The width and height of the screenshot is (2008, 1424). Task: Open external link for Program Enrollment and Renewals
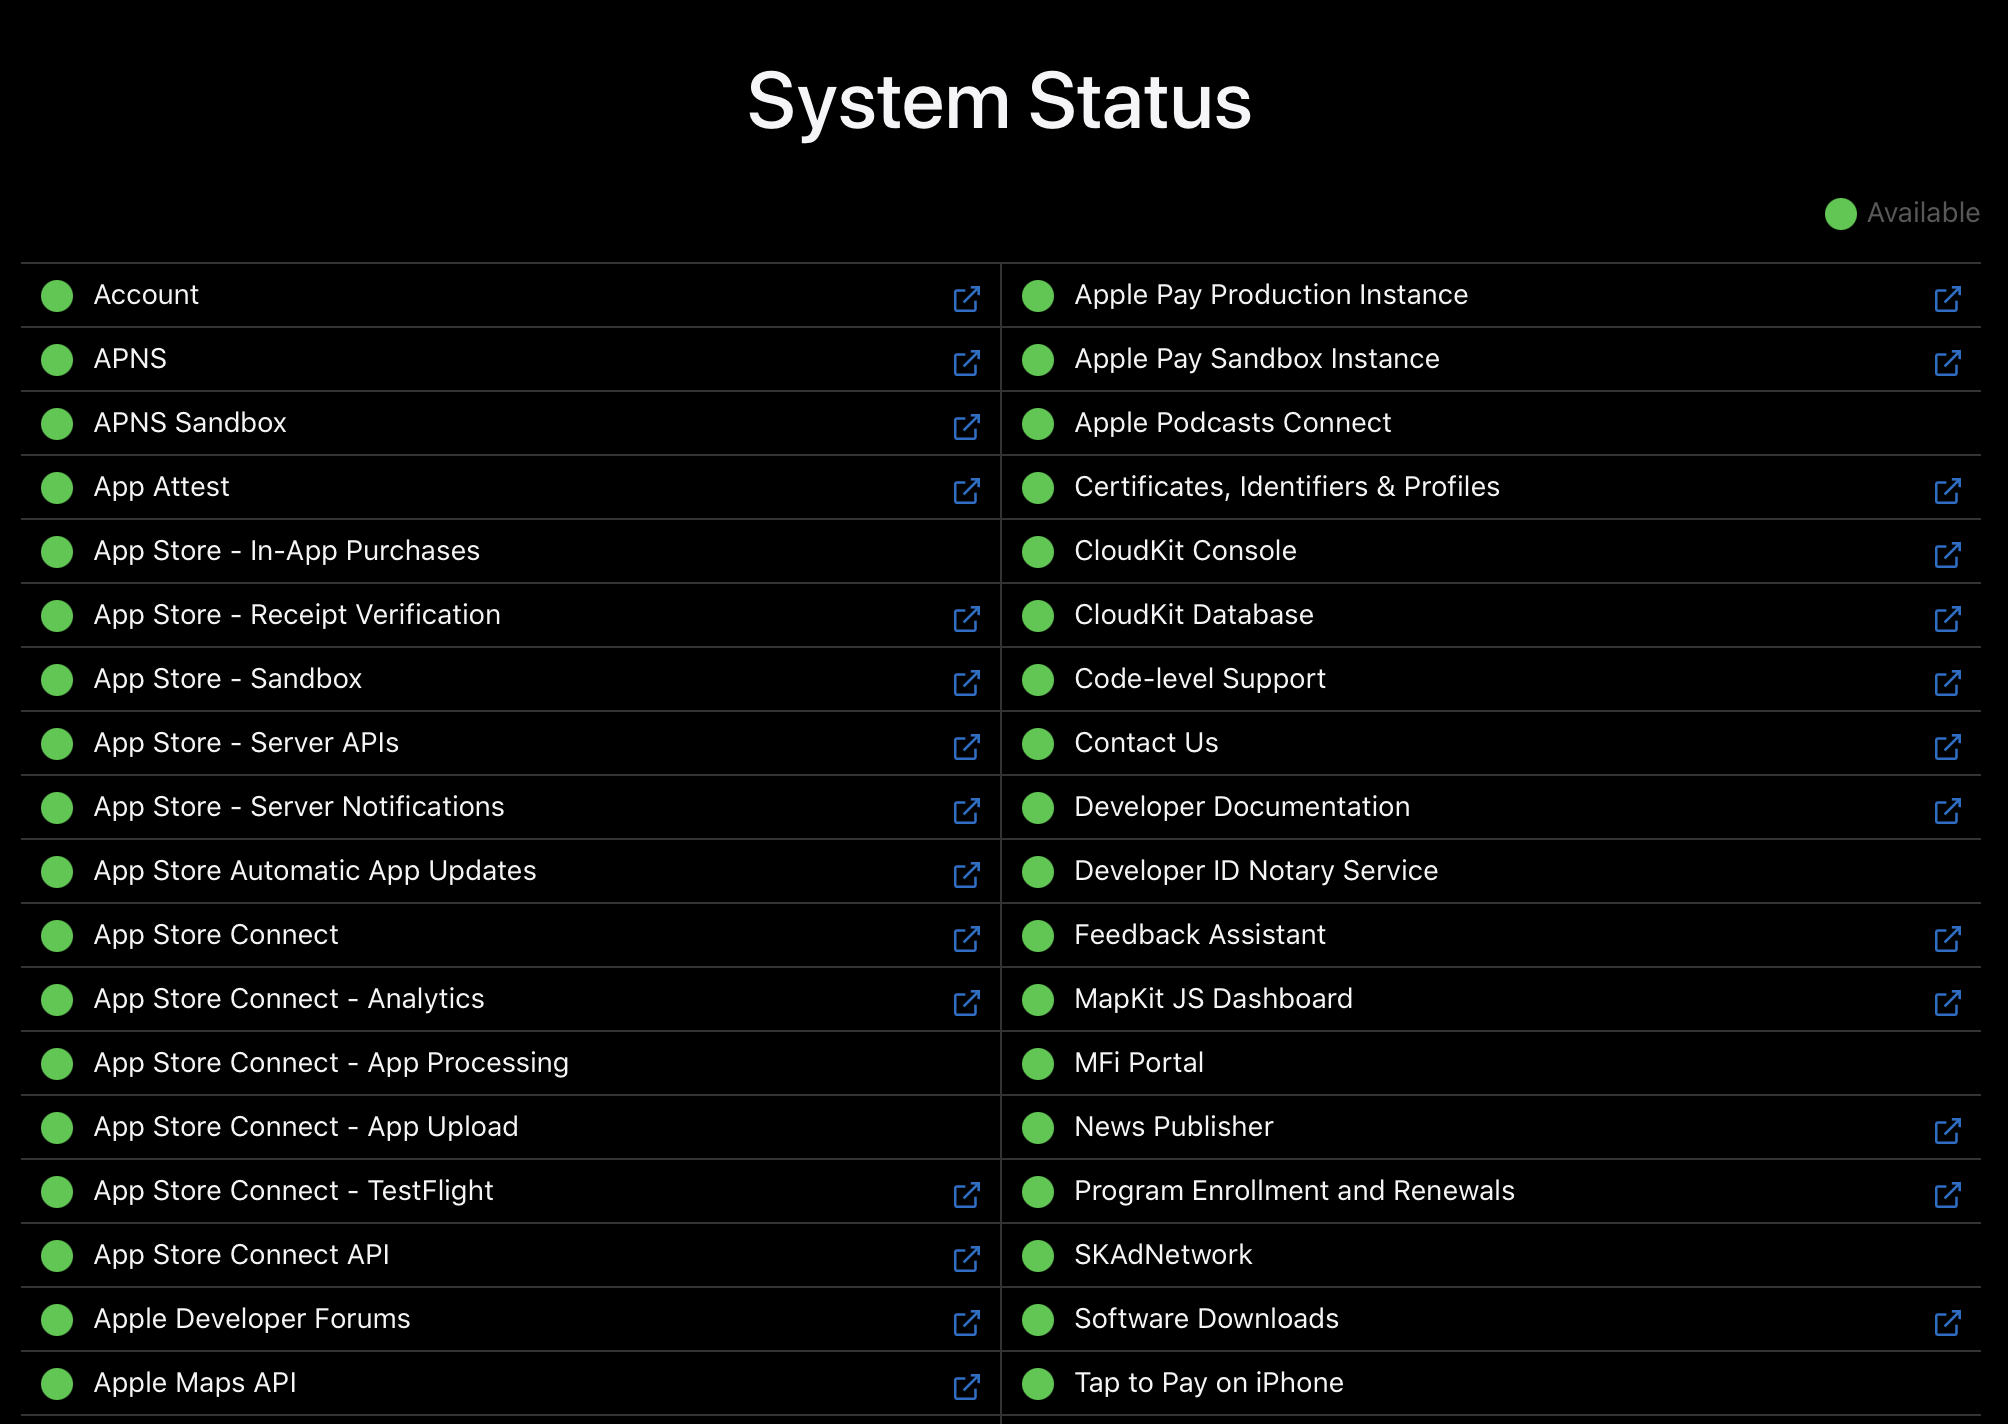(x=1947, y=1194)
